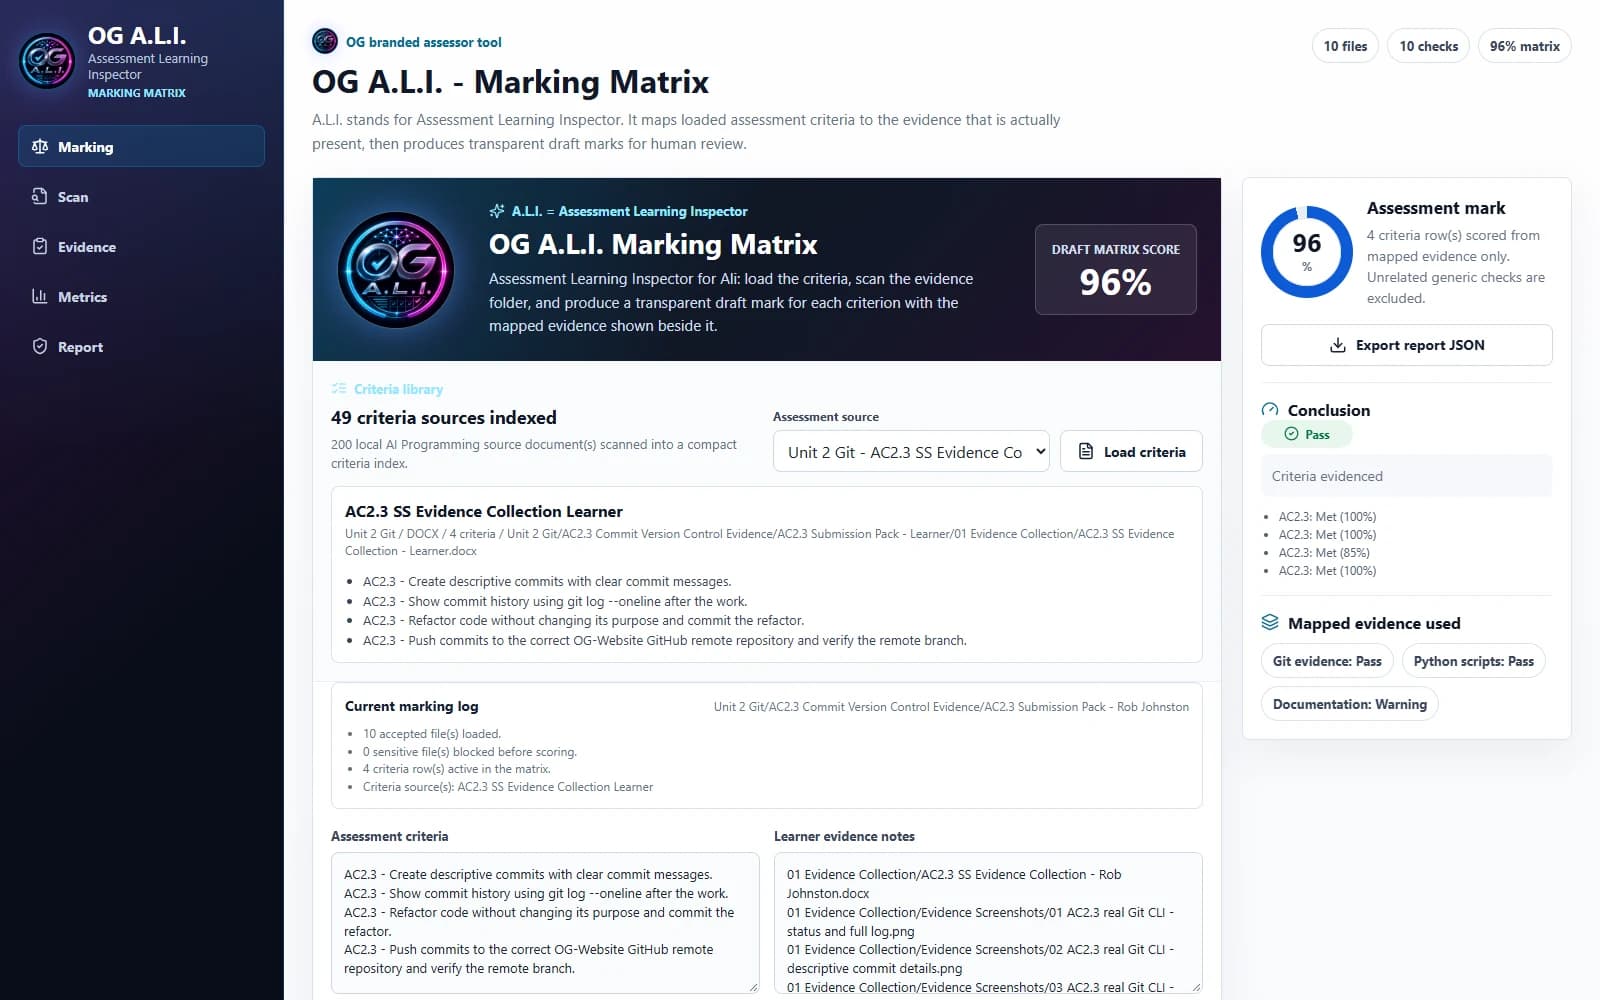Click the download icon in Export report JSON
Viewport: 1600px width, 1000px height.
[1337, 345]
